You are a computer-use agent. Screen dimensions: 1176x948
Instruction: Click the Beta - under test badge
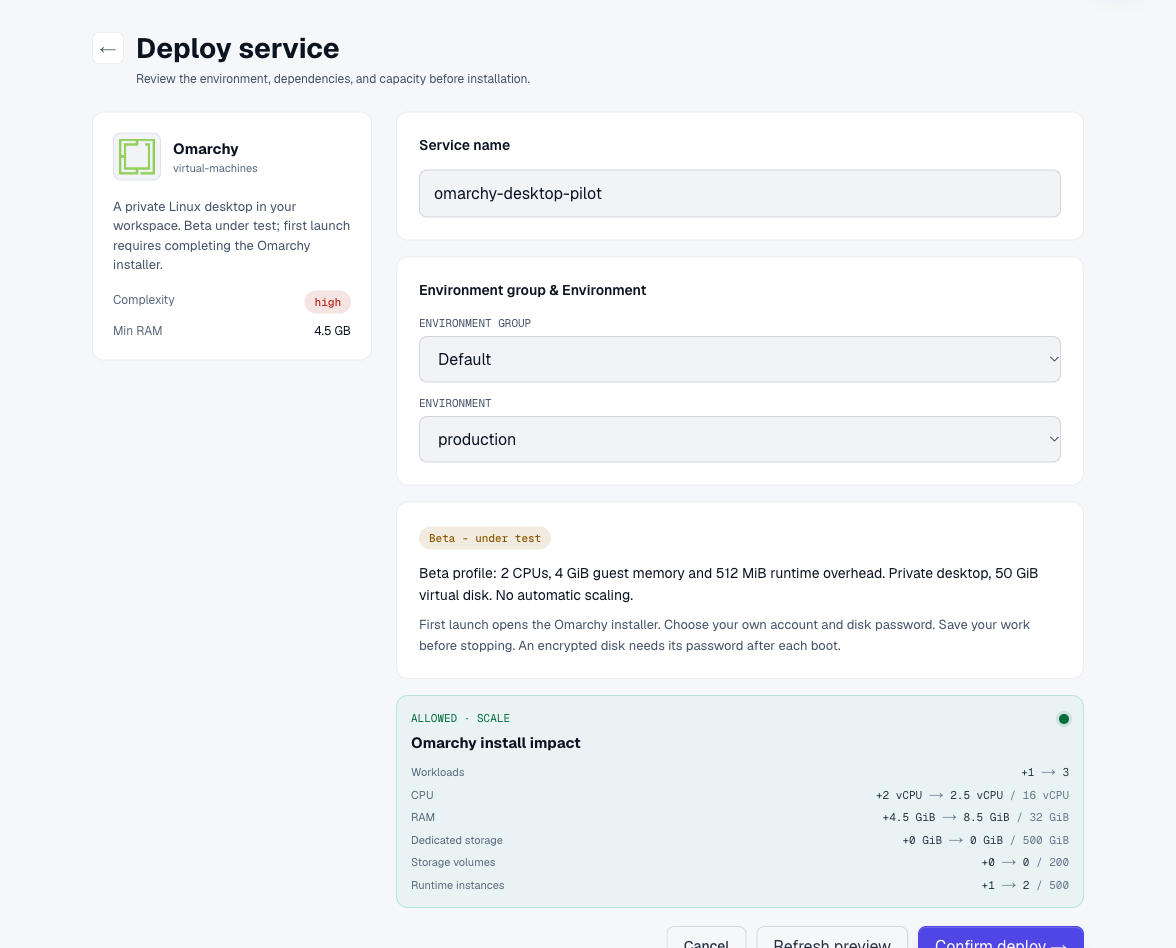[484, 538]
